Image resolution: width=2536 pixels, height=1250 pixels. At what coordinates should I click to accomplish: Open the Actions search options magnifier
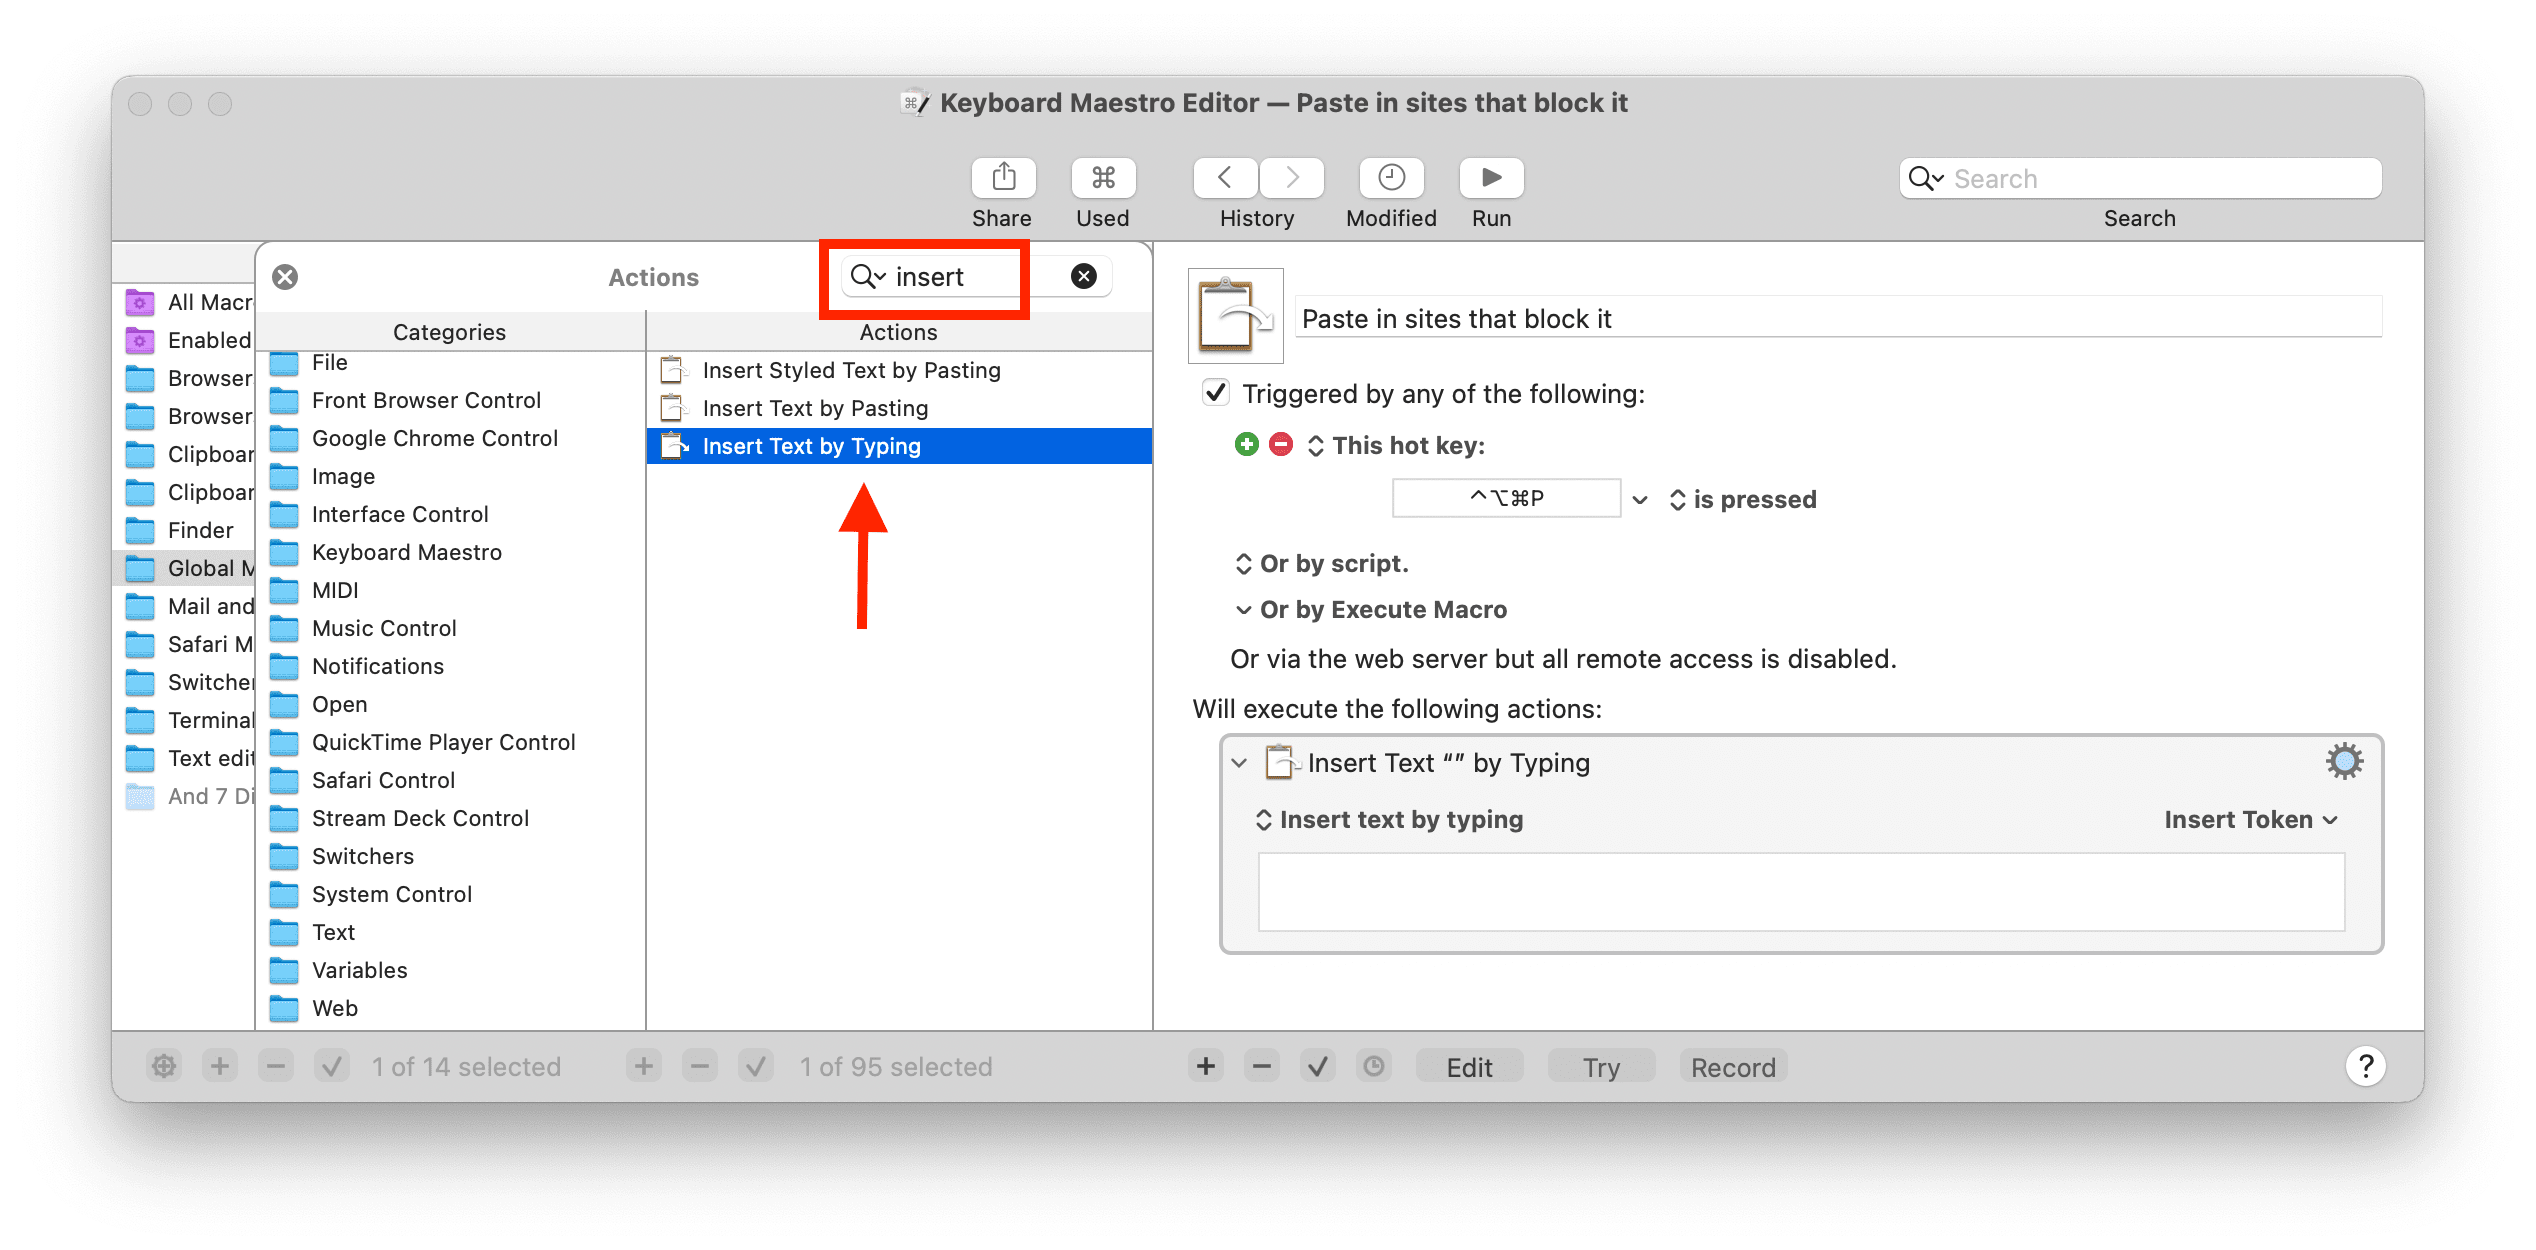(x=868, y=276)
